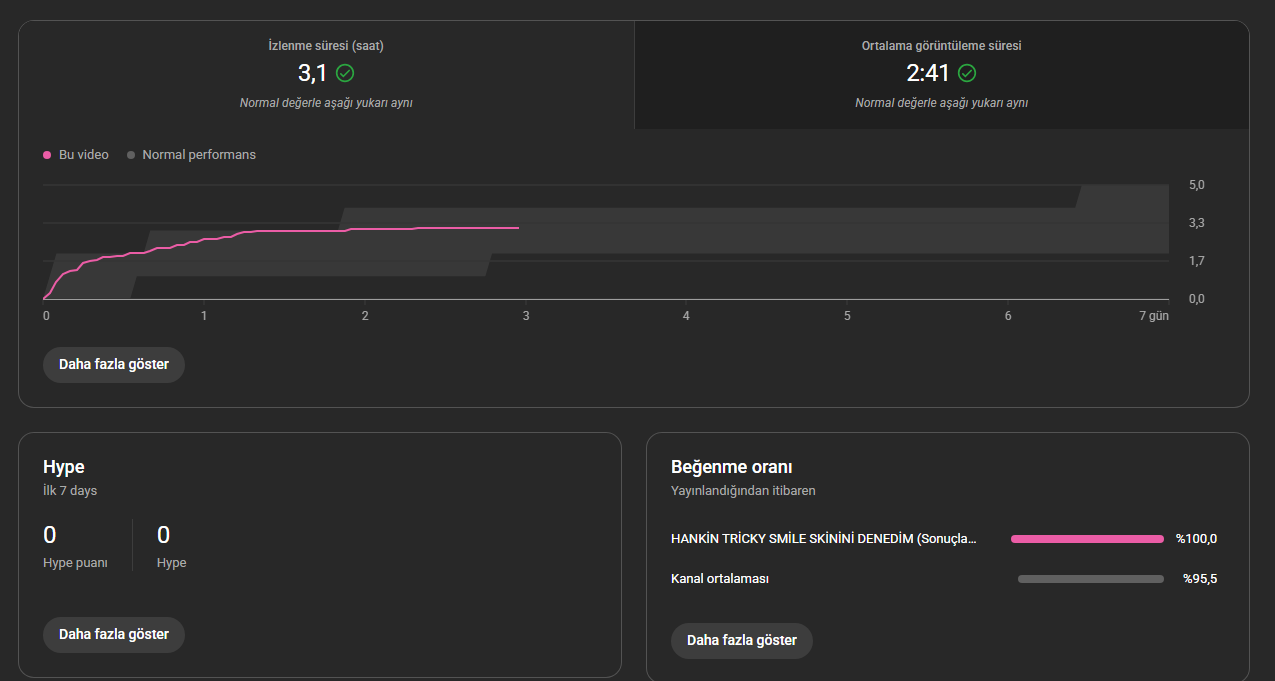Viewport: 1275px width, 681px height.
Task: Click the Hype puanı label
Action: coord(75,563)
